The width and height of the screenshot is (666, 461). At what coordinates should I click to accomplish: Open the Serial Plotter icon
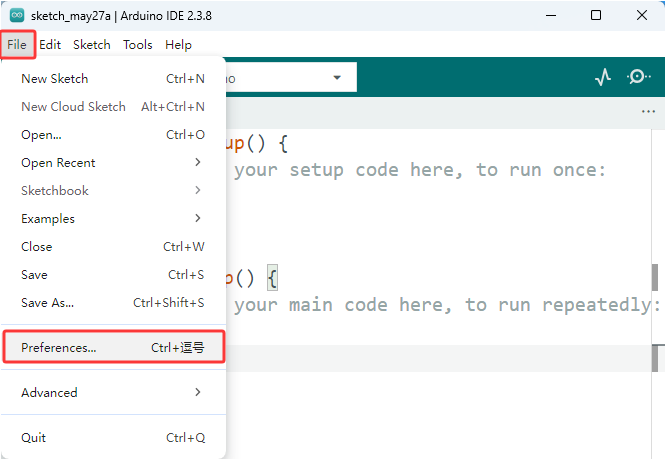[x=603, y=77]
